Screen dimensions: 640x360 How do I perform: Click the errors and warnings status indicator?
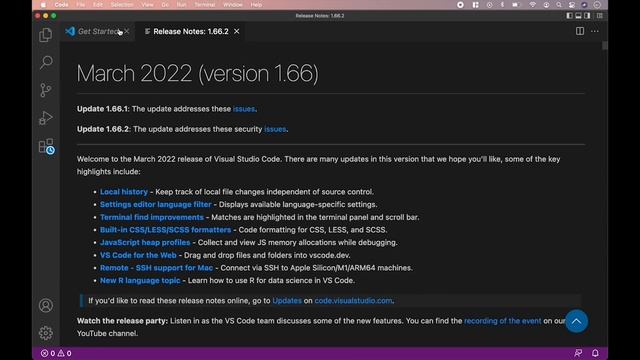(56, 353)
